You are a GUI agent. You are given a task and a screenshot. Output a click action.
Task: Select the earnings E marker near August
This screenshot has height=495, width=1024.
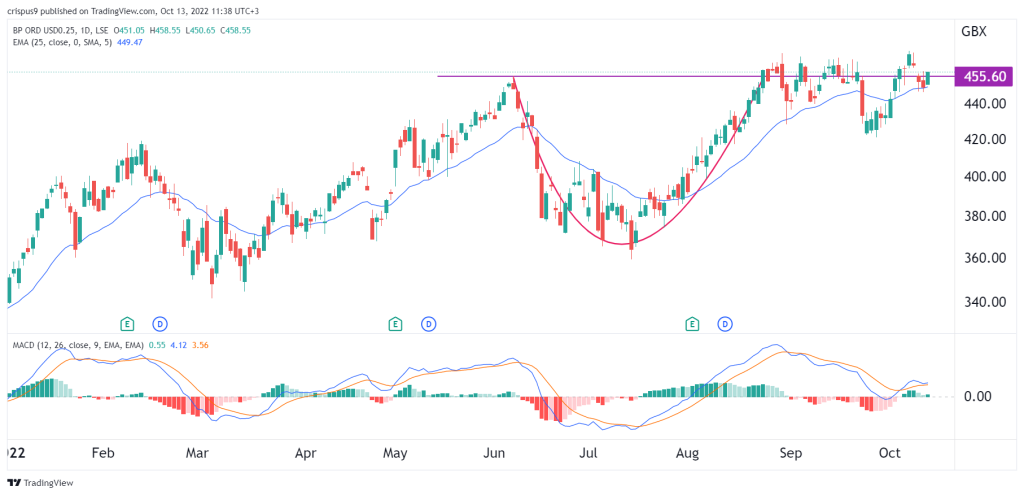692,323
